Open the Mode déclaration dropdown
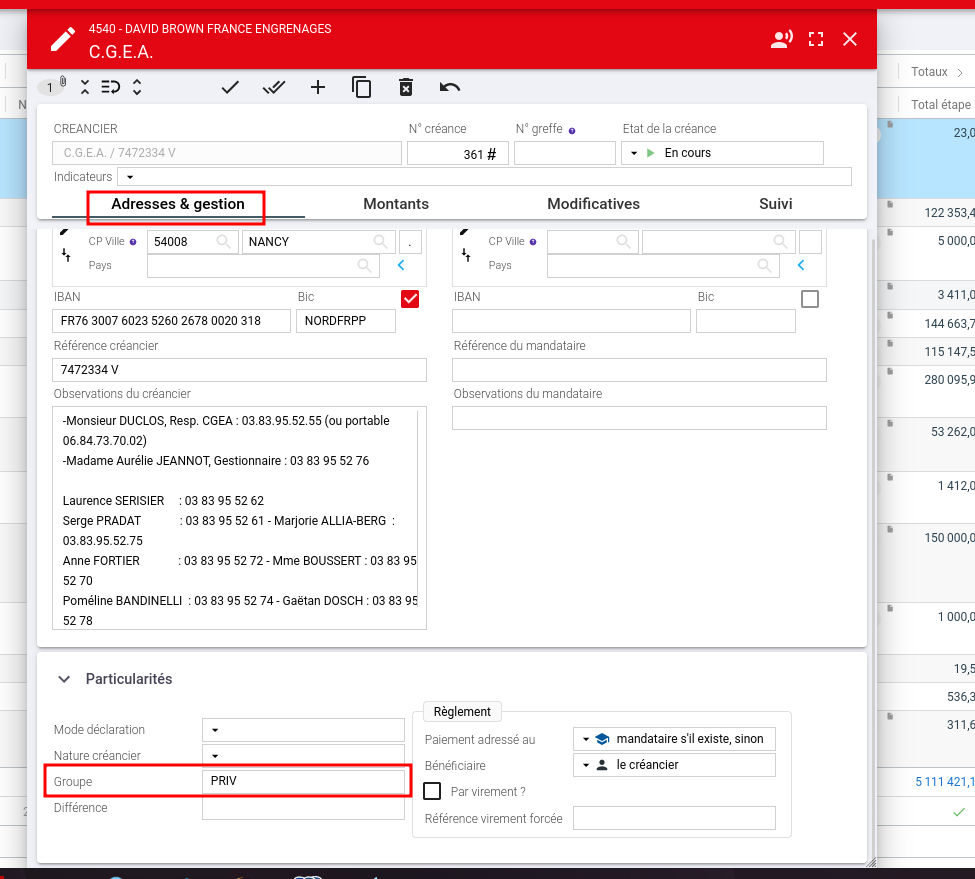Image resolution: width=975 pixels, height=879 pixels. [215, 730]
